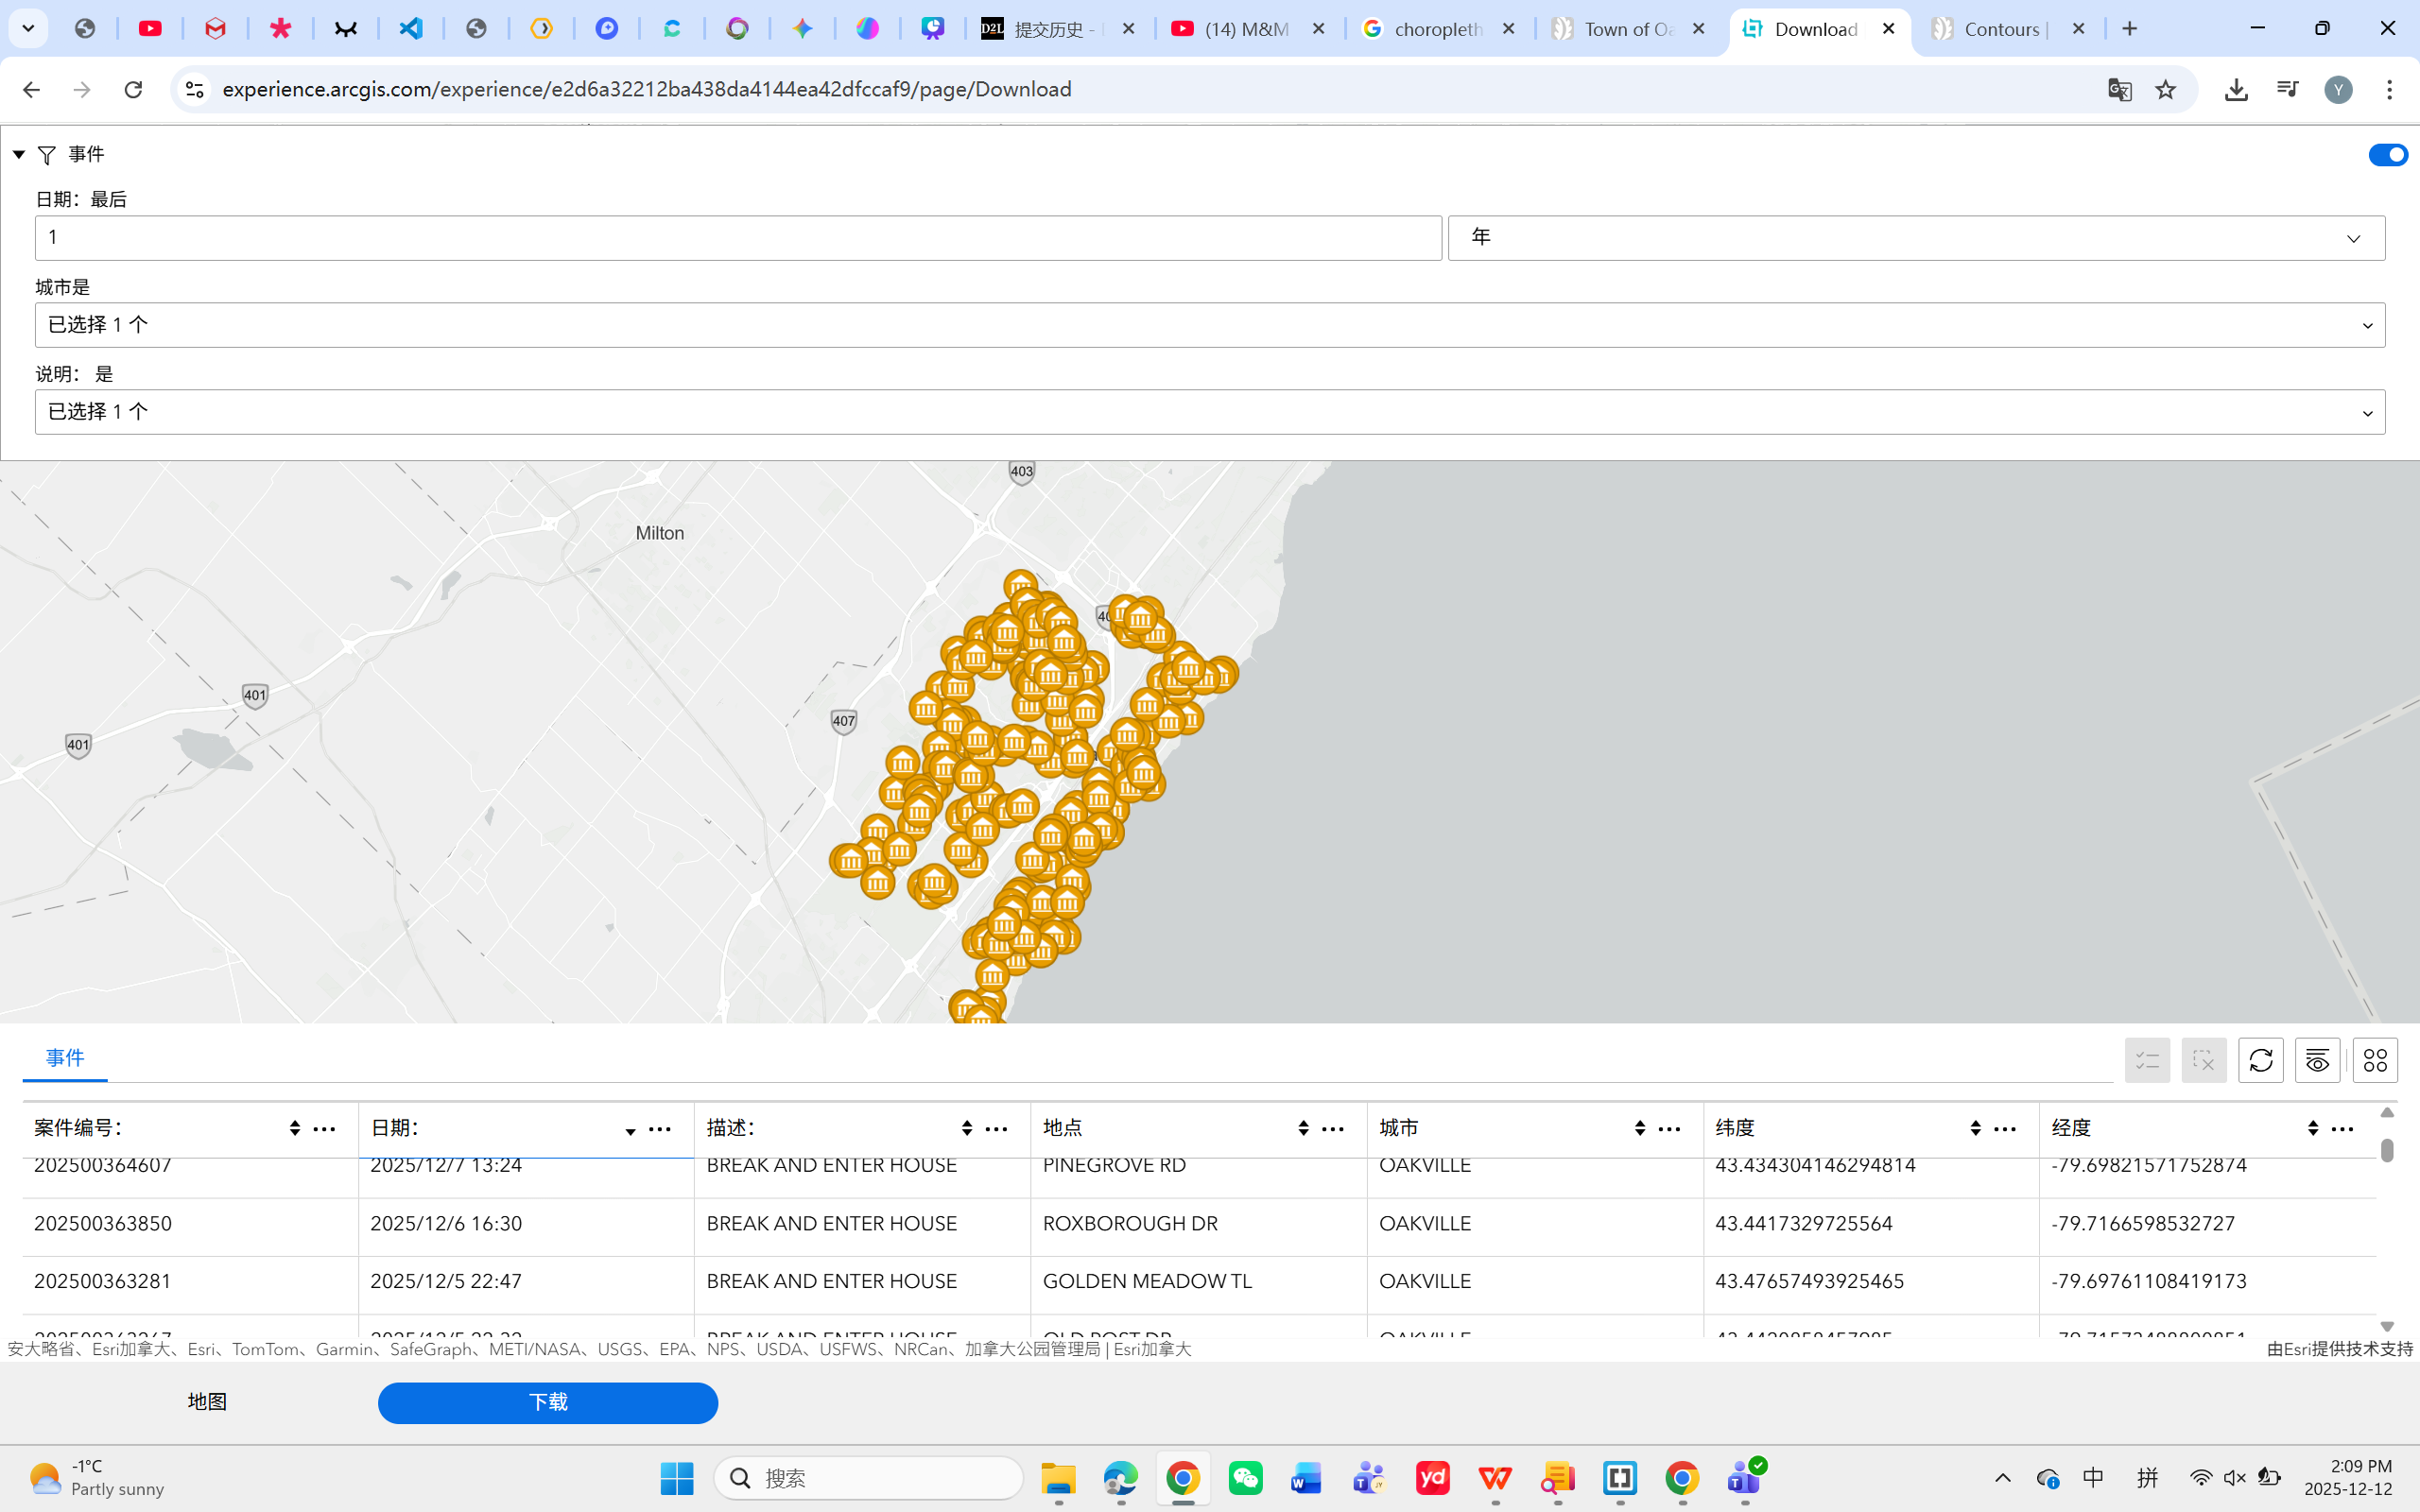The image size is (2420, 1512).
Task: Select the 事件 table tab
Action: (x=65, y=1058)
